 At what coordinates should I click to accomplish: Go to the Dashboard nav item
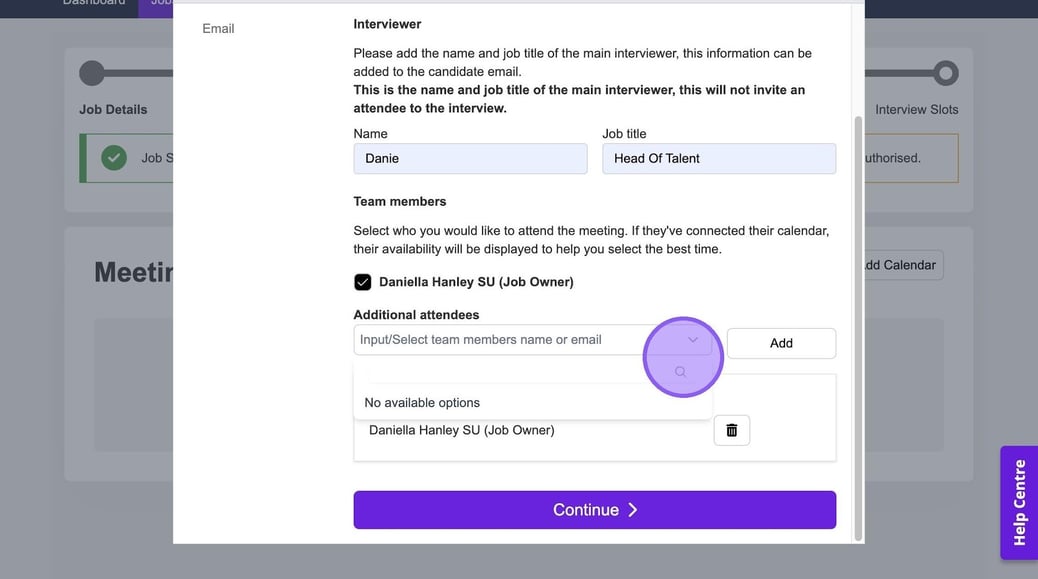pos(94,3)
